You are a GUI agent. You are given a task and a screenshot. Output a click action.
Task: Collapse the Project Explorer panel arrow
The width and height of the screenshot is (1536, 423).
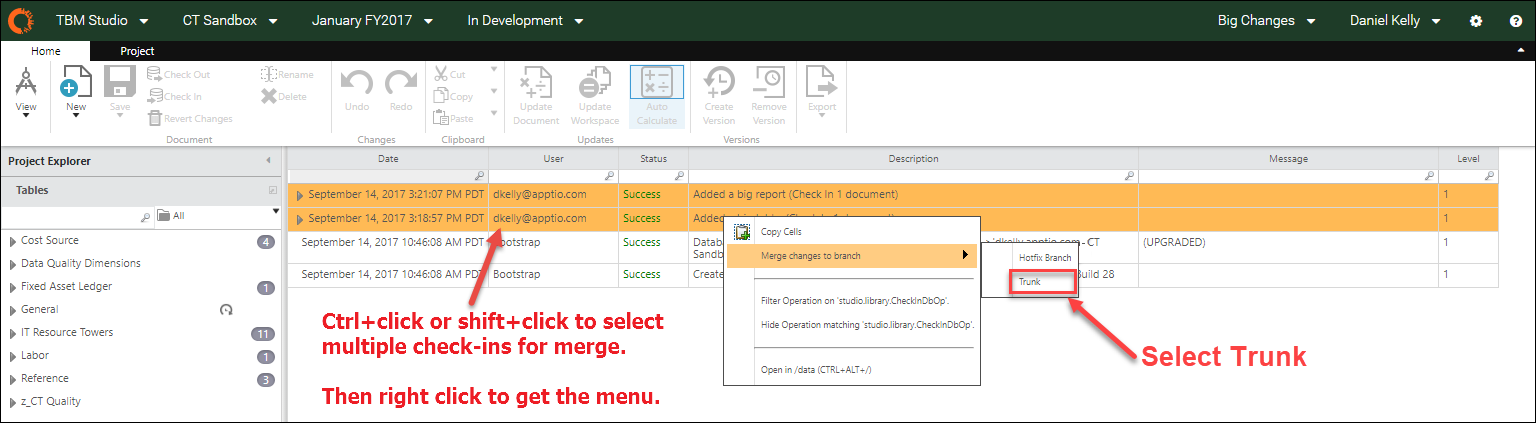pyautogui.click(x=268, y=161)
